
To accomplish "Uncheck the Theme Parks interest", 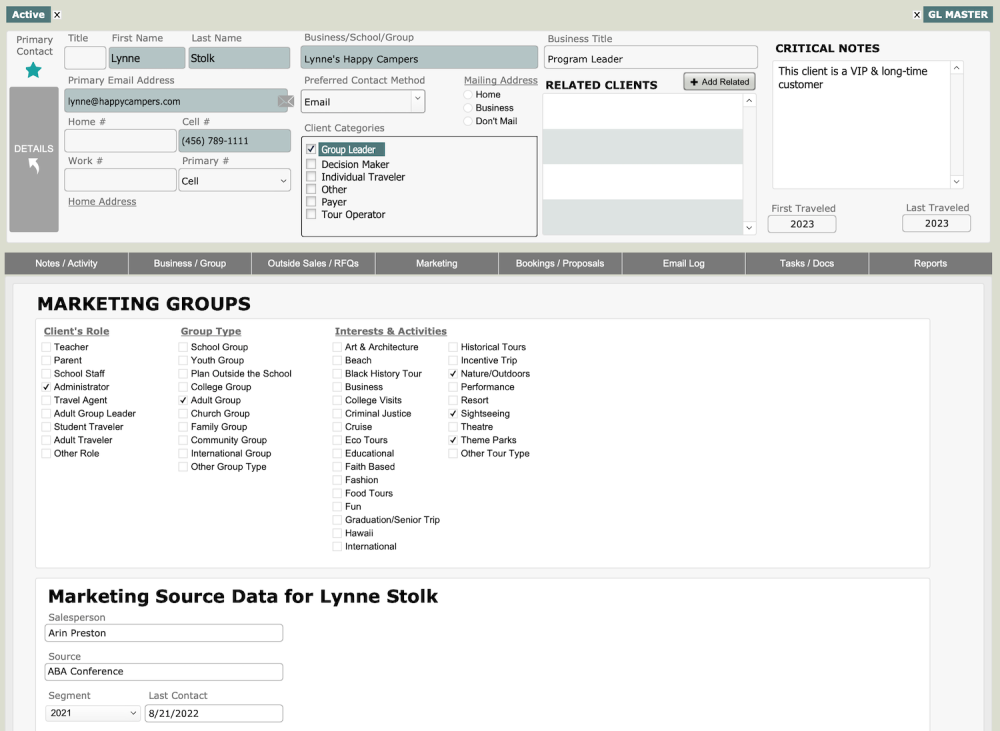I will coord(453,440).
